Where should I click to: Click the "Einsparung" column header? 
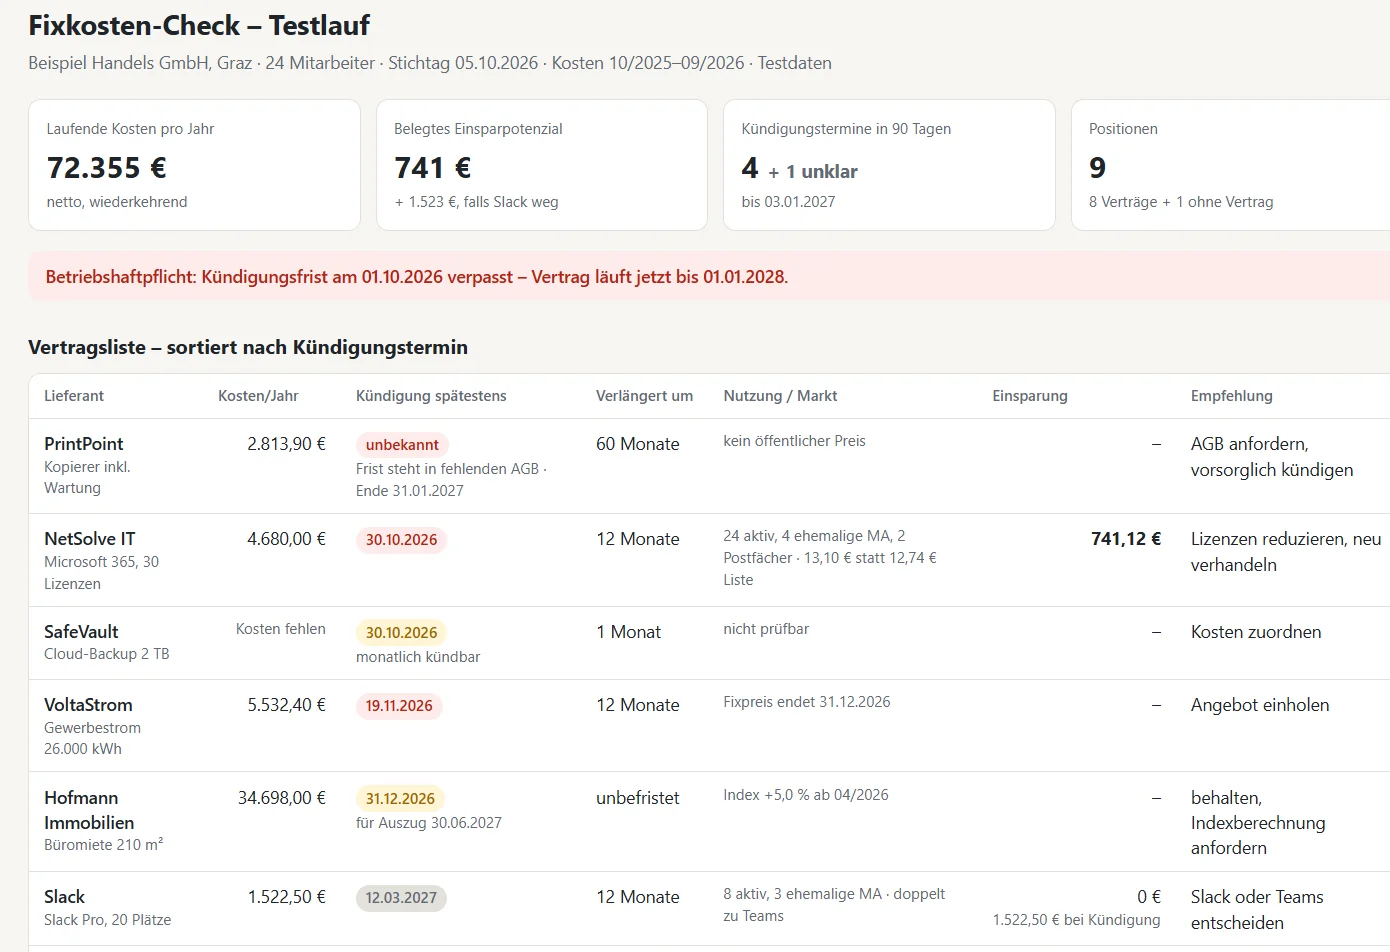1030,396
